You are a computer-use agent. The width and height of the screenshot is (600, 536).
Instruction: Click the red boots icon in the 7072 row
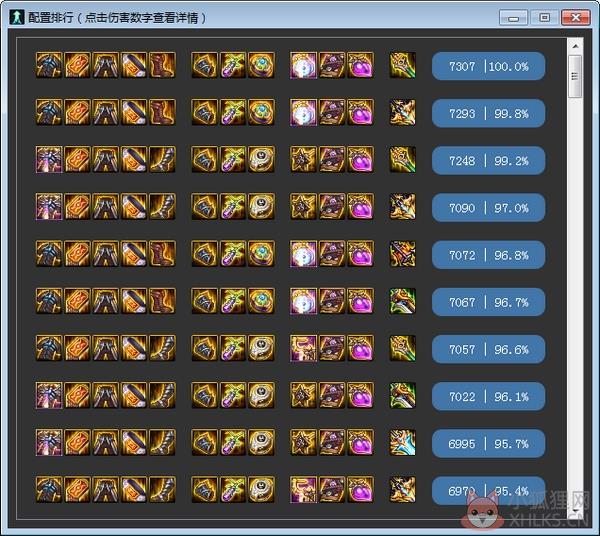[162, 254]
